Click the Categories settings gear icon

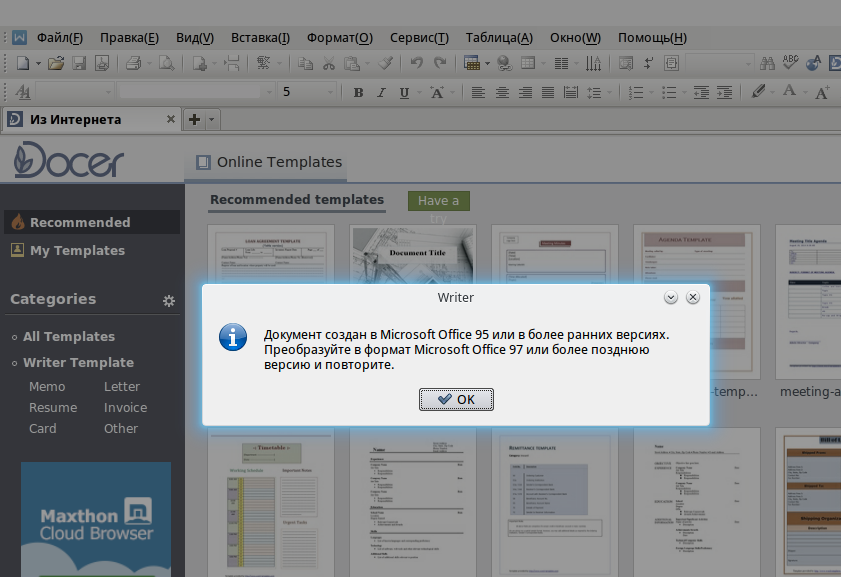(x=169, y=301)
